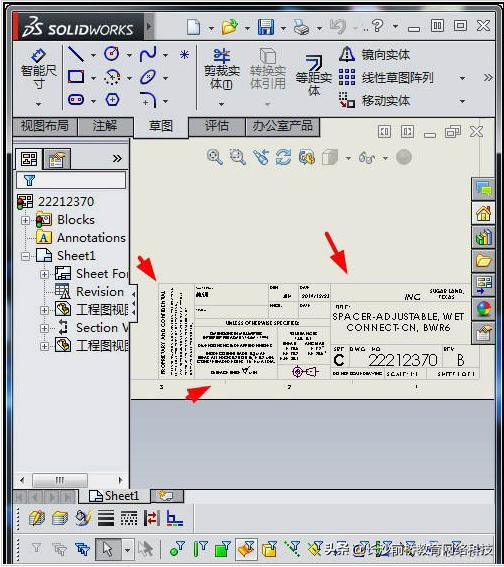Click Move Entities (移动实体)
This screenshot has height=567, width=504.
pos(374,100)
